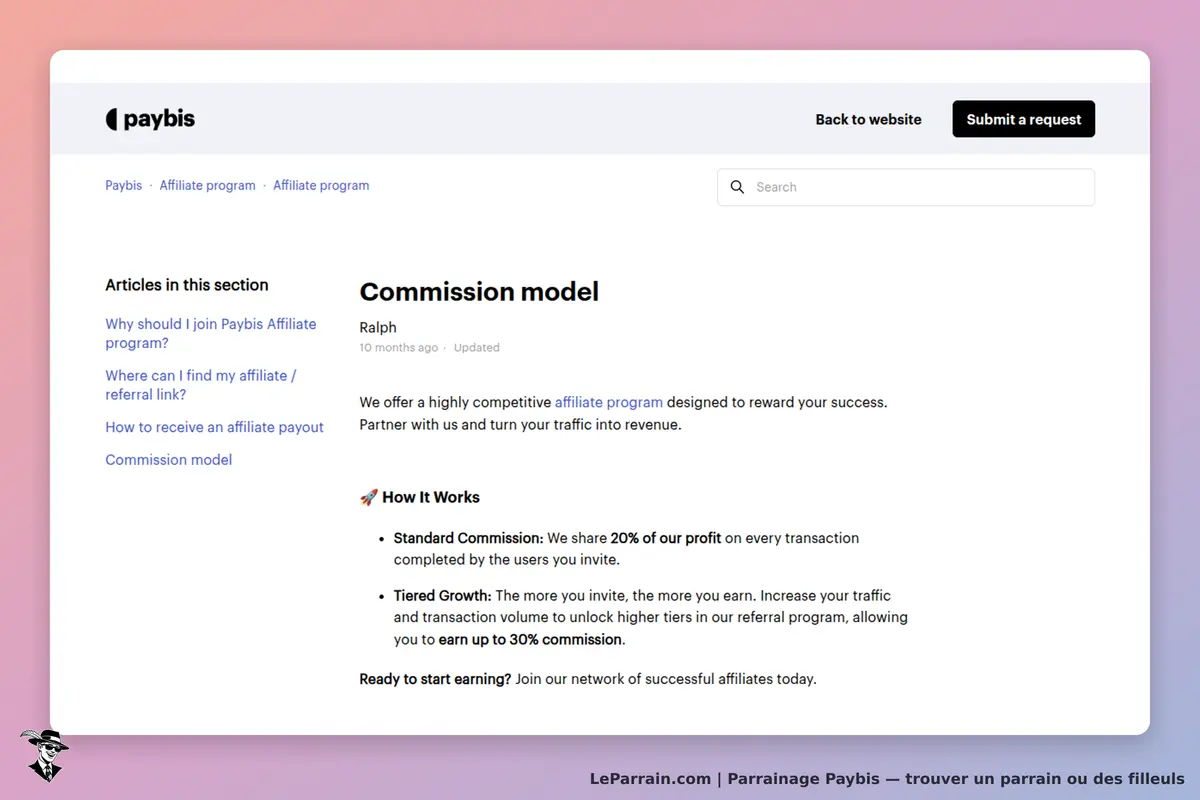This screenshot has width=1200, height=800.
Task: Follow the affiliate program inline link
Action: 609,402
